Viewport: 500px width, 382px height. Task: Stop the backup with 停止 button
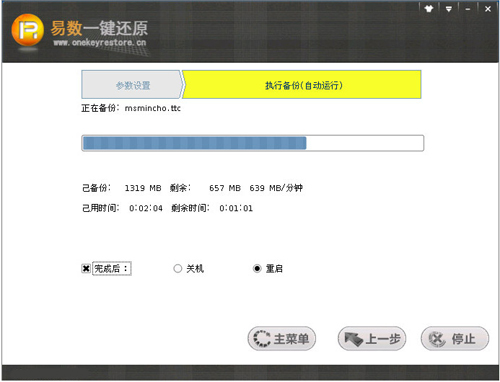click(455, 339)
